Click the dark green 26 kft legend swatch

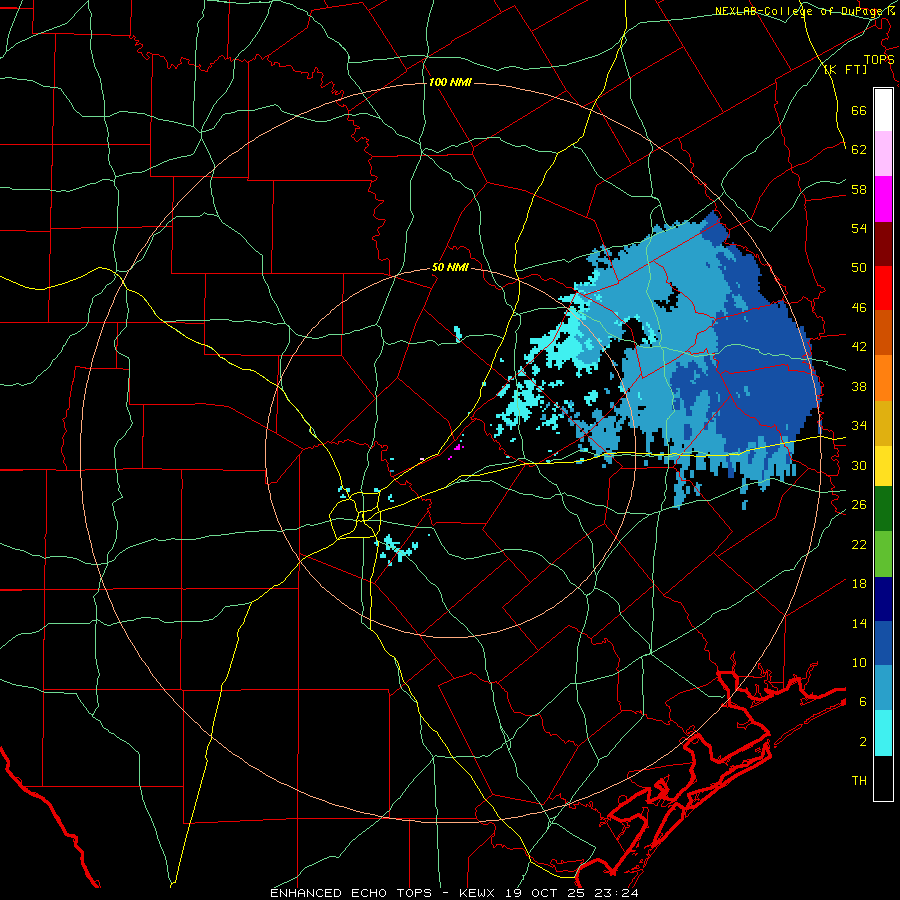pyautogui.click(x=883, y=509)
